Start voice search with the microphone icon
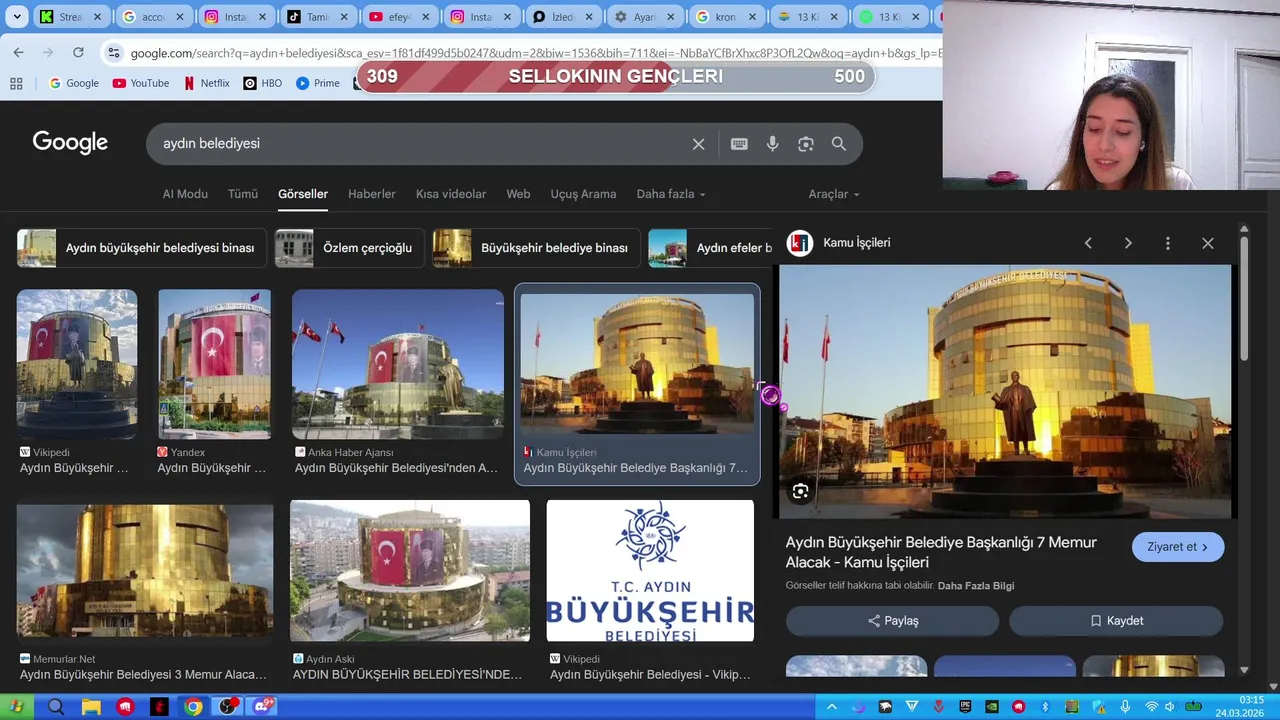Viewport: 1280px width, 720px height. tap(772, 144)
